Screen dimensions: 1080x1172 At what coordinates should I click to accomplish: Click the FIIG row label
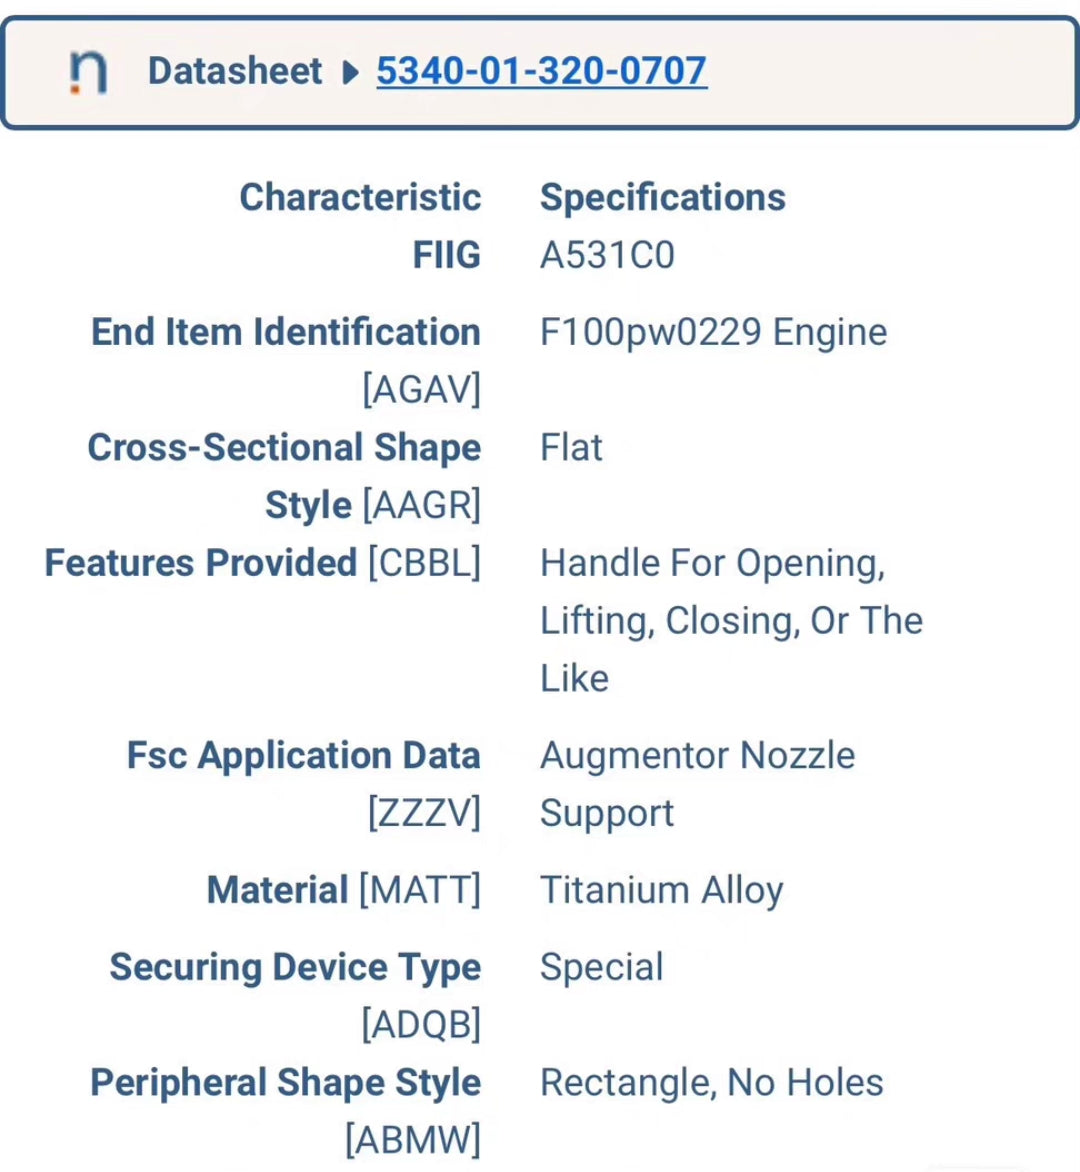coord(446,255)
